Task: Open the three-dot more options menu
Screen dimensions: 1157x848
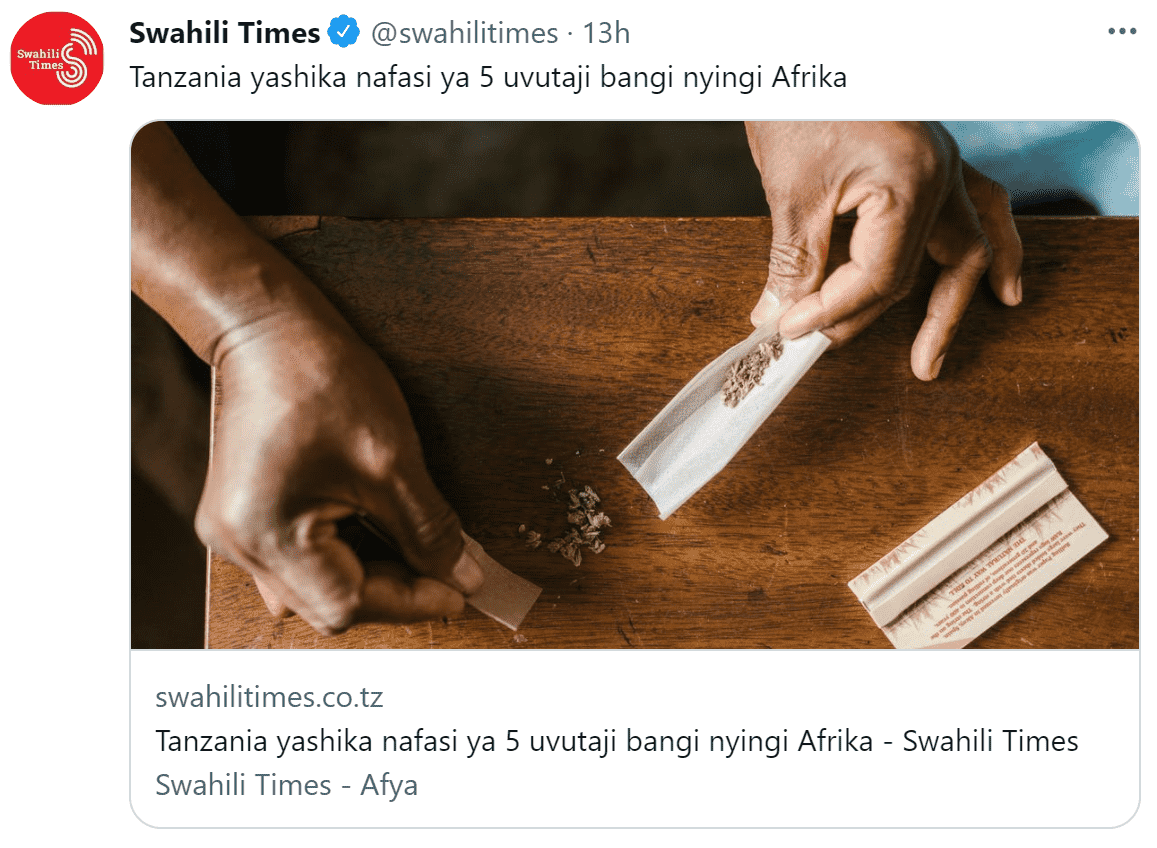Action: click(1122, 32)
